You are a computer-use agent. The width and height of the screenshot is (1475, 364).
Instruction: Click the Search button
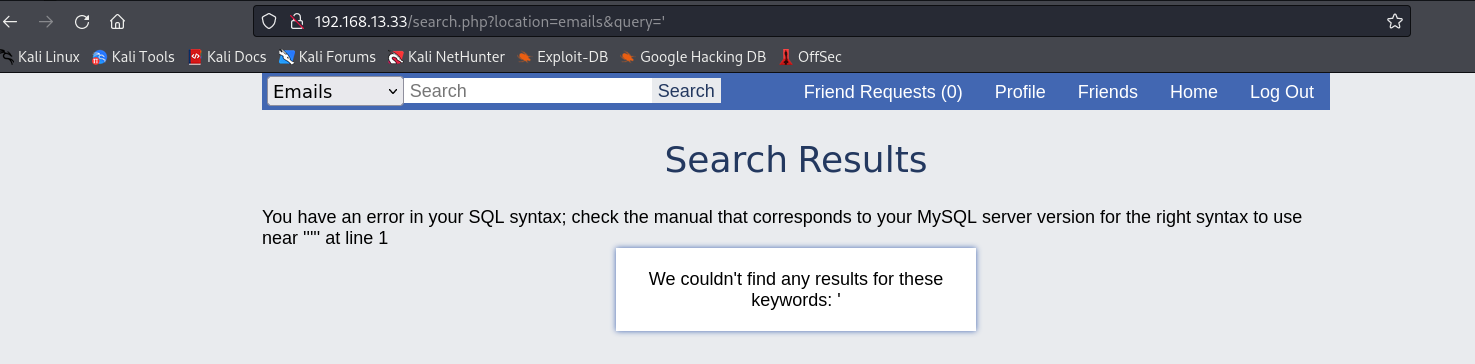click(686, 91)
